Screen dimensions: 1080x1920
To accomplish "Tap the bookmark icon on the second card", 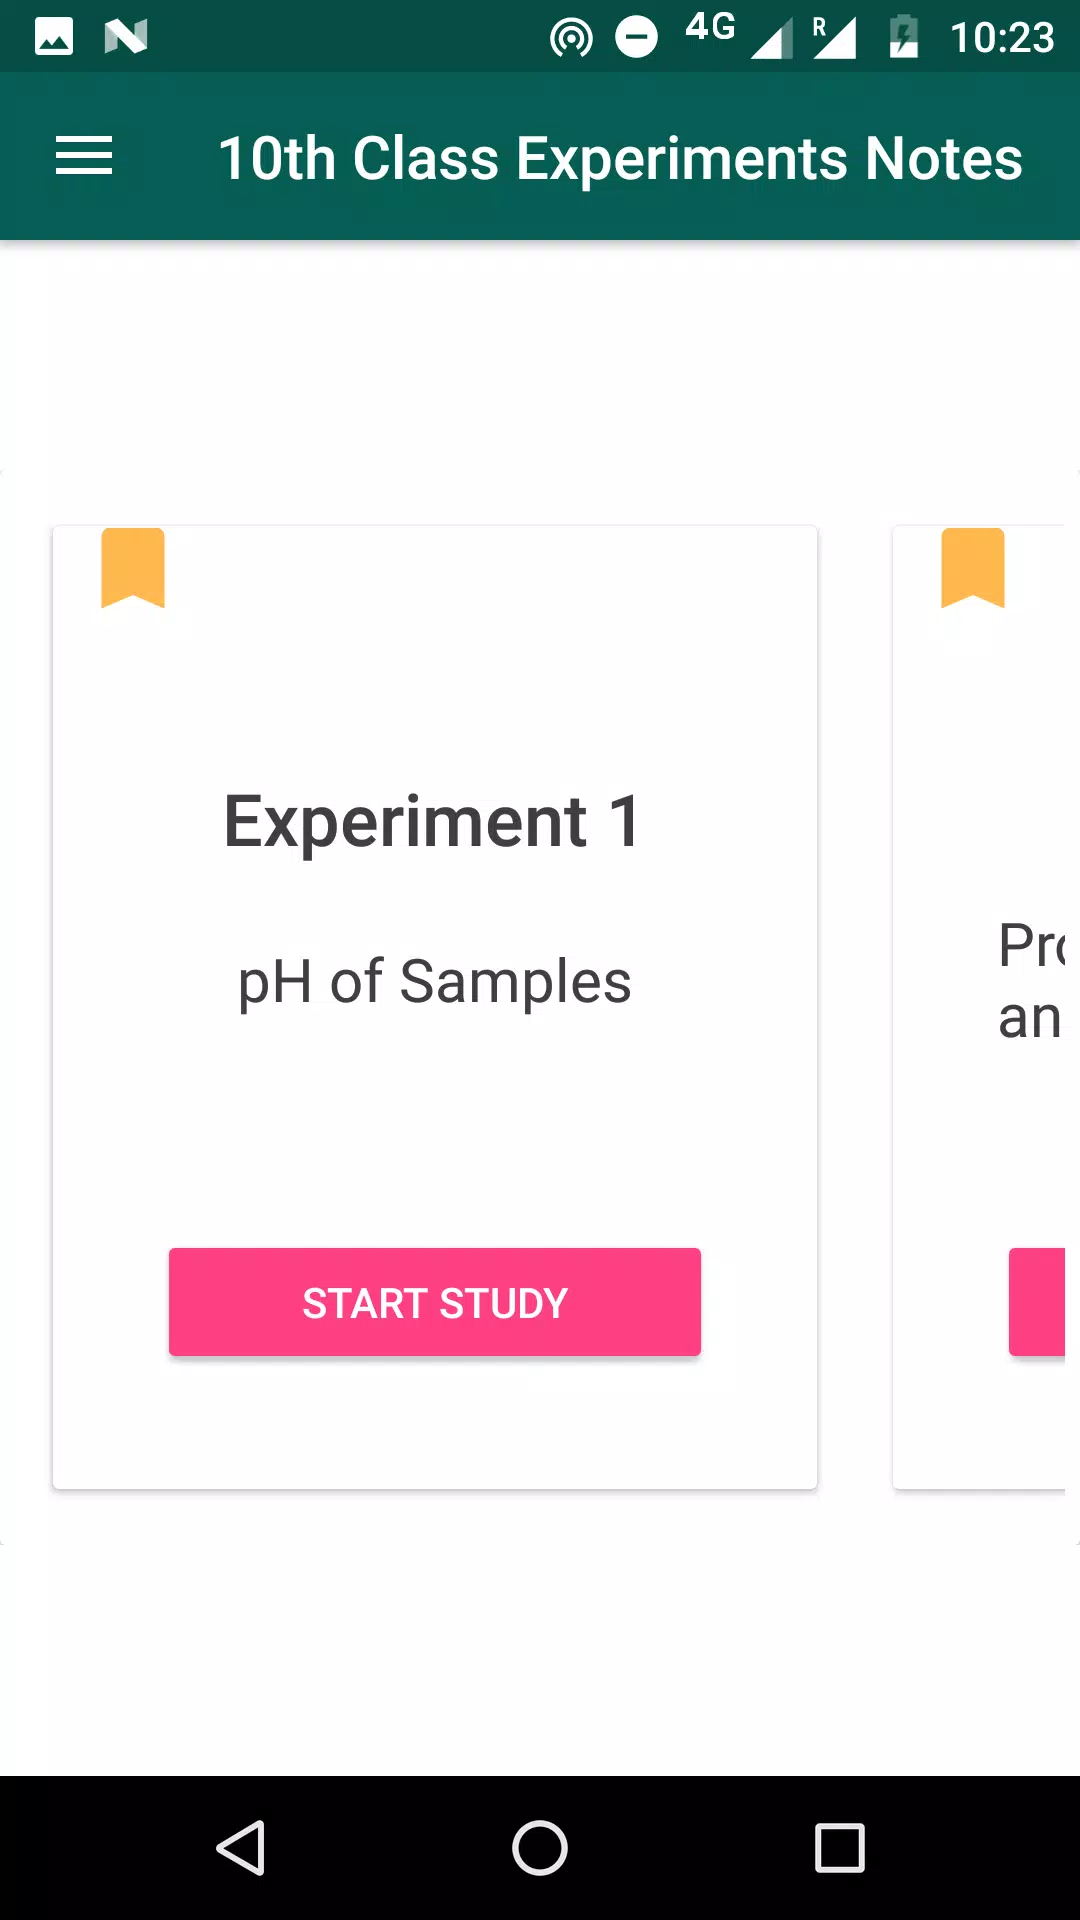I will tap(973, 568).
